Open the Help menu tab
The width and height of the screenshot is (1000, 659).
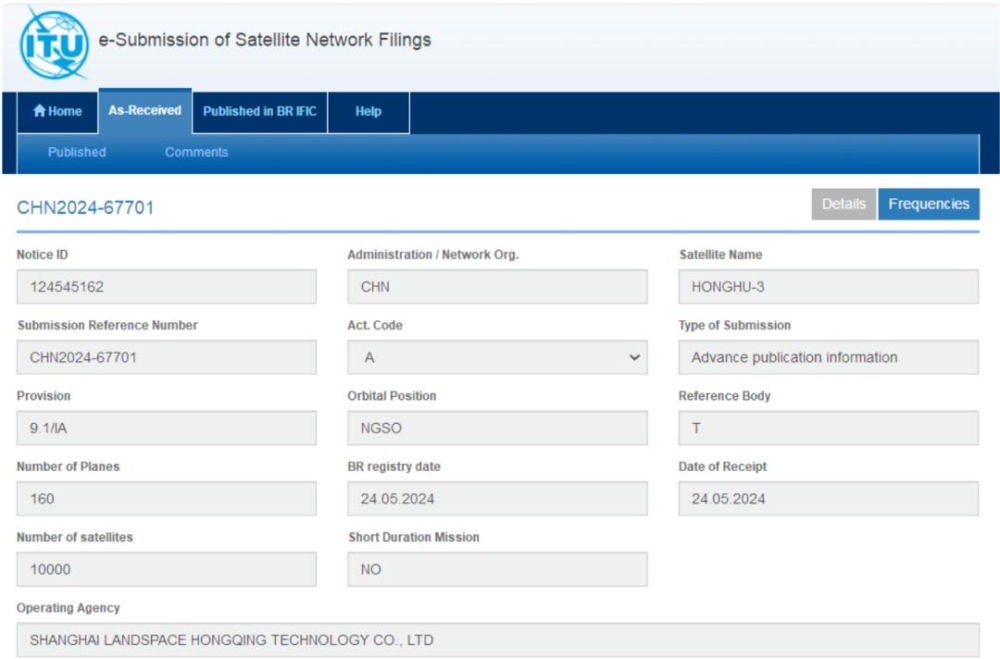pos(368,112)
